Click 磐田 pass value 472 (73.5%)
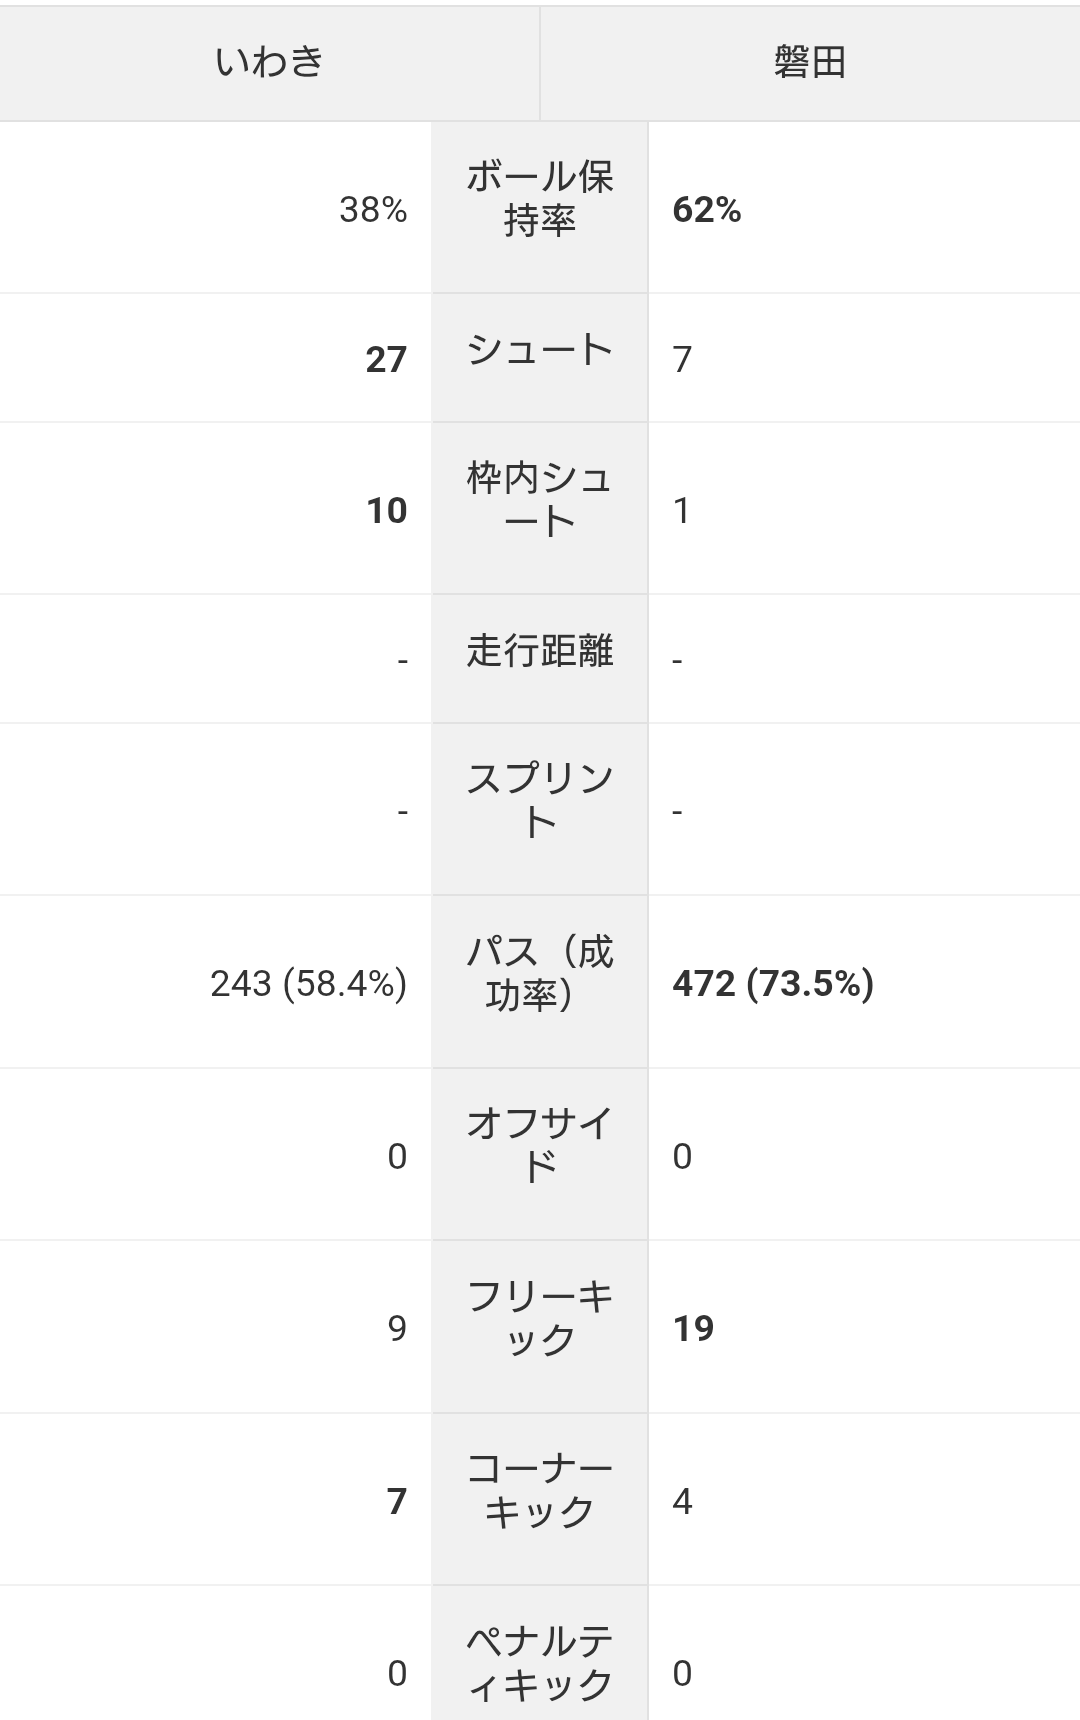Image resolution: width=1080 pixels, height=1720 pixels. (773, 984)
